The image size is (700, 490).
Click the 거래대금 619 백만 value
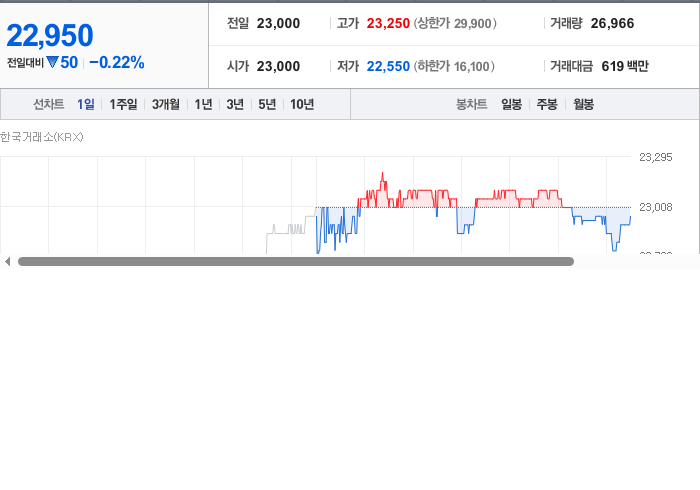[625, 66]
